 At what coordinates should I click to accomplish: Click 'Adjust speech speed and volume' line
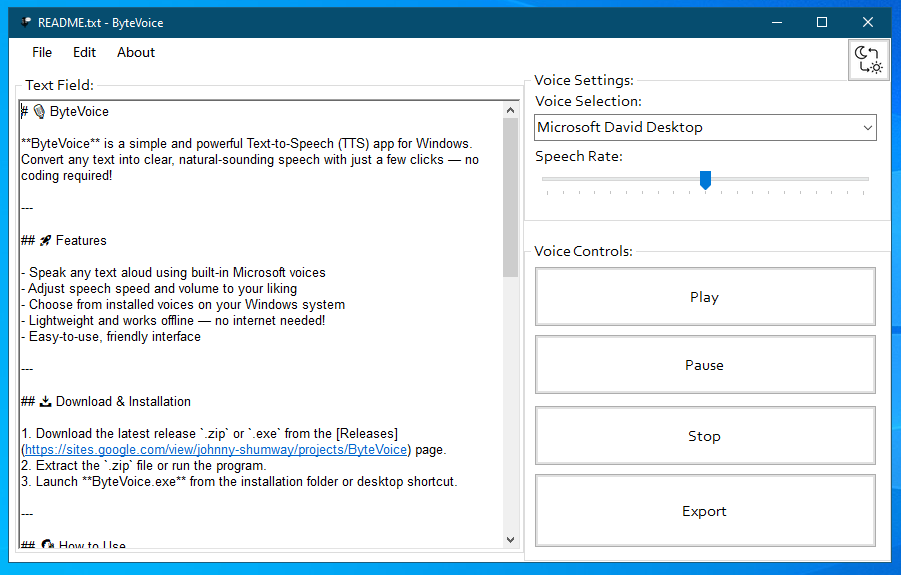(x=159, y=289)
